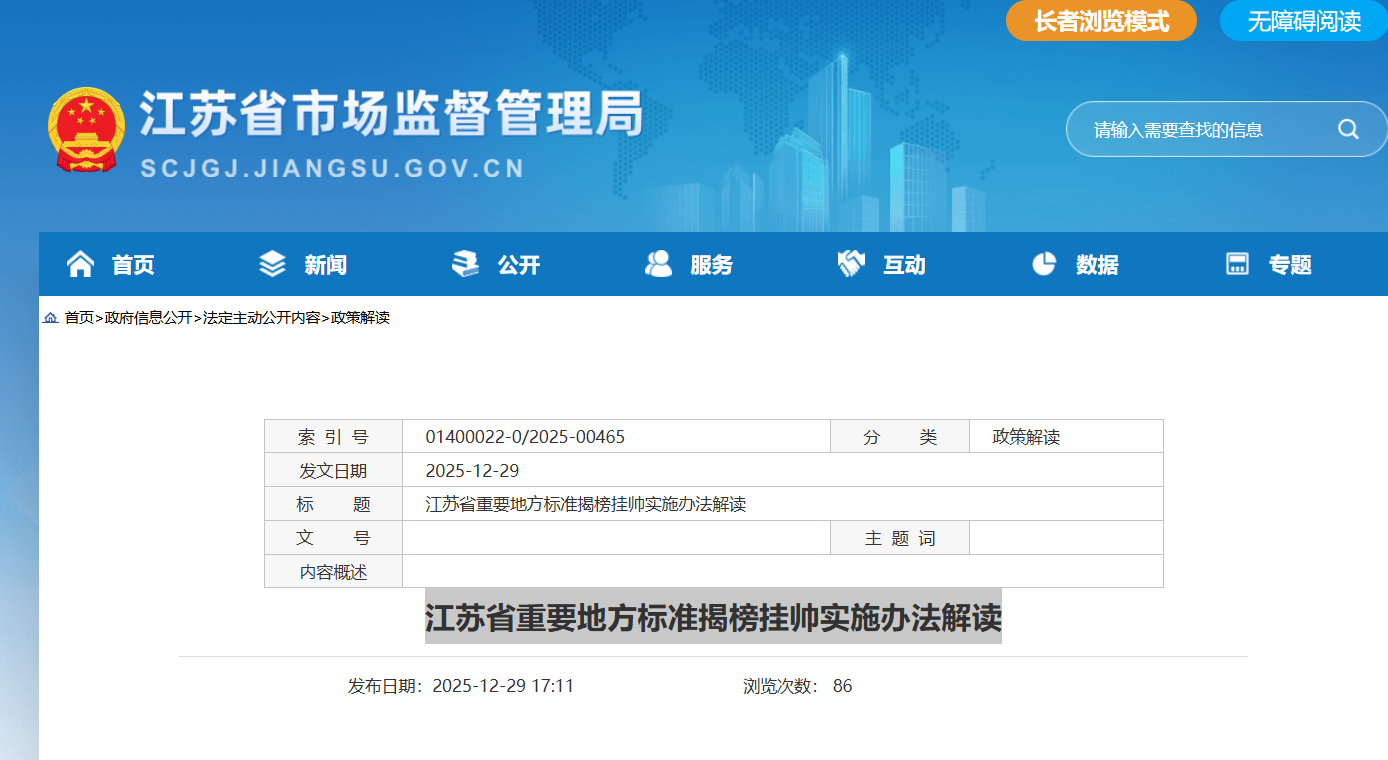Click the 专题 calendar-style icon
Image resolution: width=1388 pixels, height=760 pixels.
click(x=1237, y=264)
